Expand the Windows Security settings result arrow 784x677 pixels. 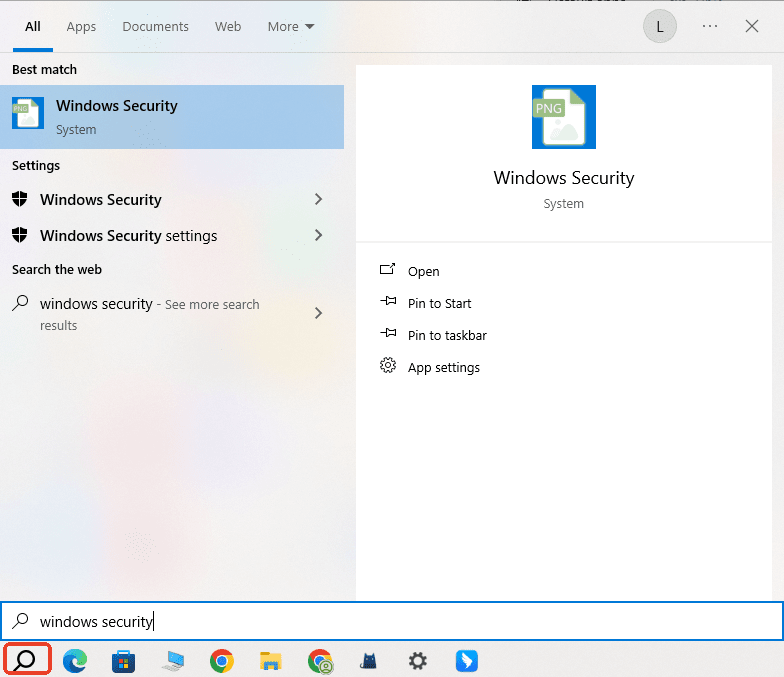319,236
